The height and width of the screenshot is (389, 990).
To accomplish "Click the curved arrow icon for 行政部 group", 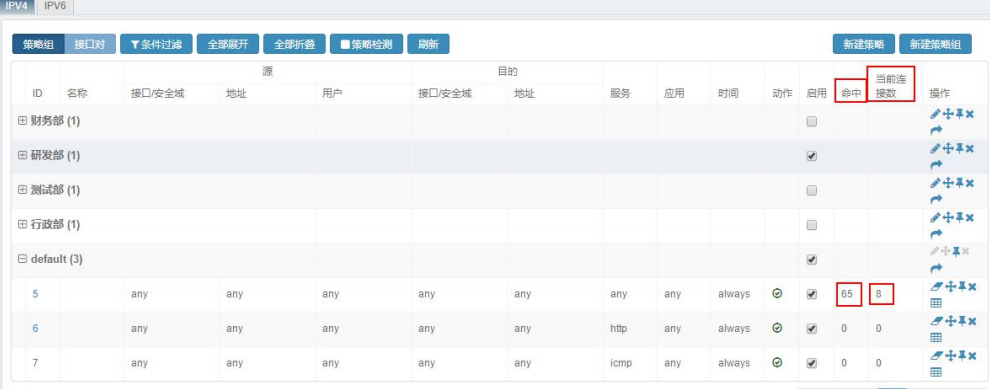I will [936, 234].
